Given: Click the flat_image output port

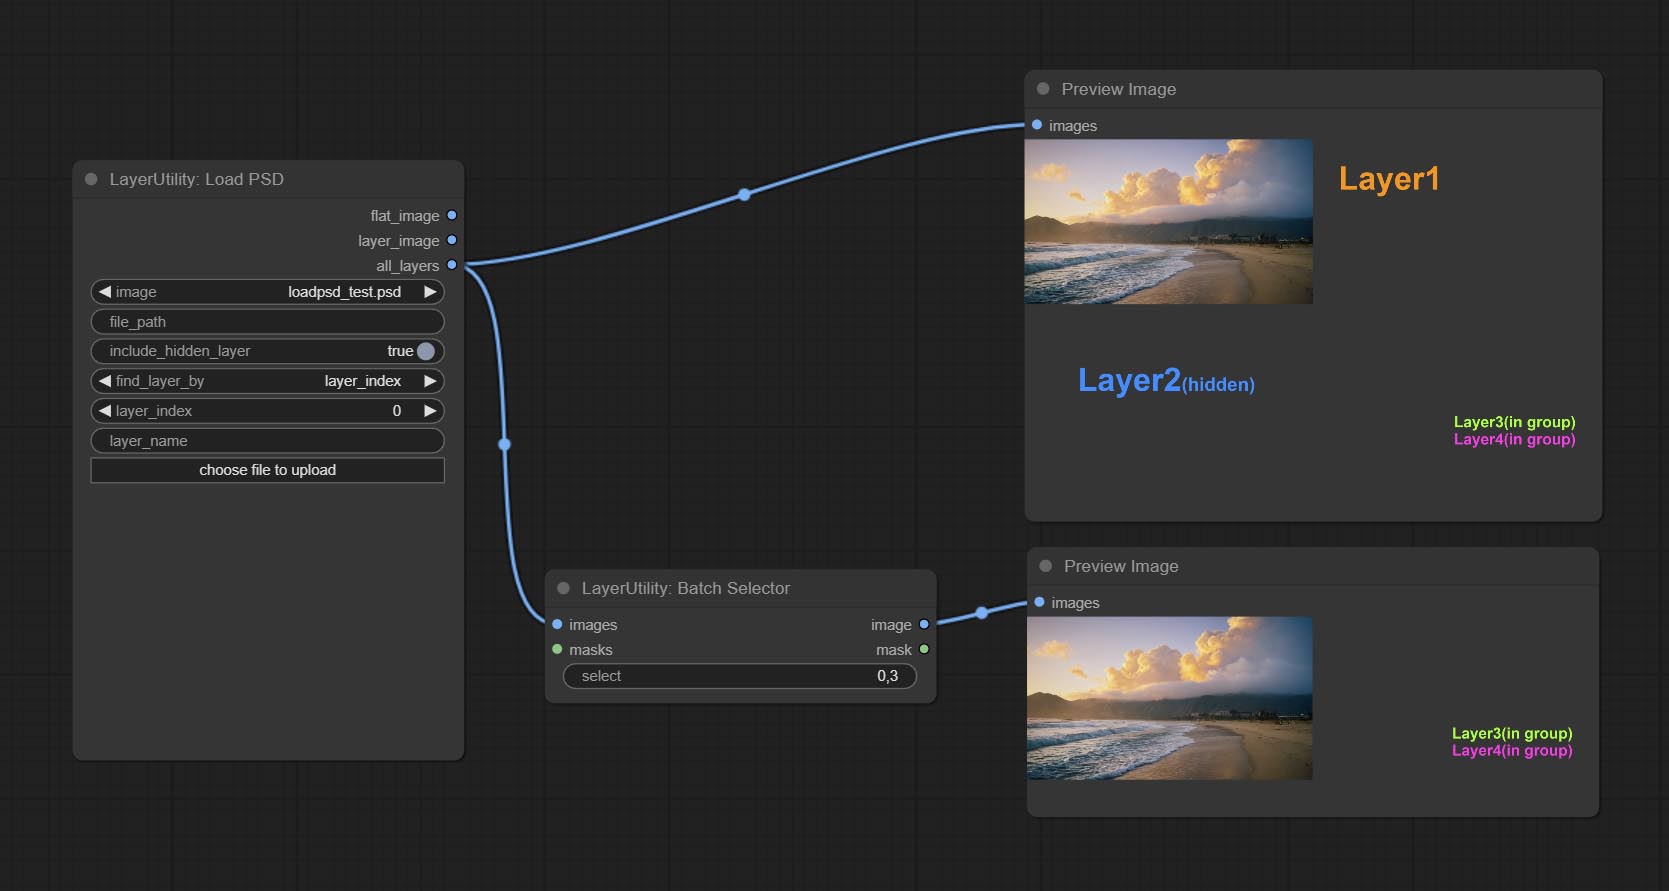Looking at the screenshot, I should pyautogui.click(x=452, y=215).
